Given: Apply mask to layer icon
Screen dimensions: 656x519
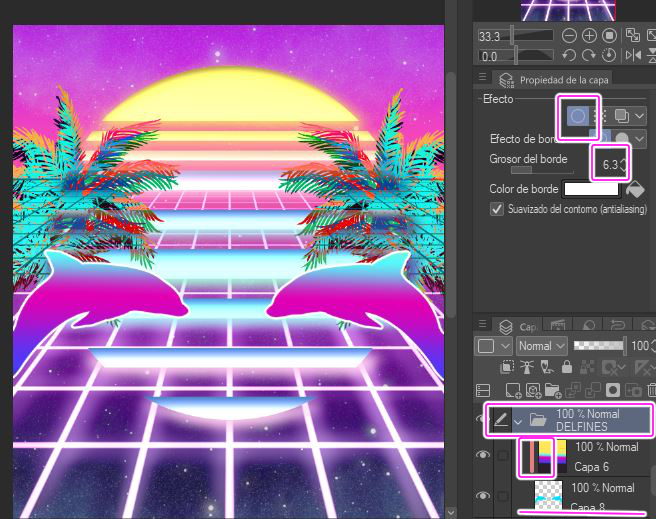Looking at the screenshot, I should point(633,390).
